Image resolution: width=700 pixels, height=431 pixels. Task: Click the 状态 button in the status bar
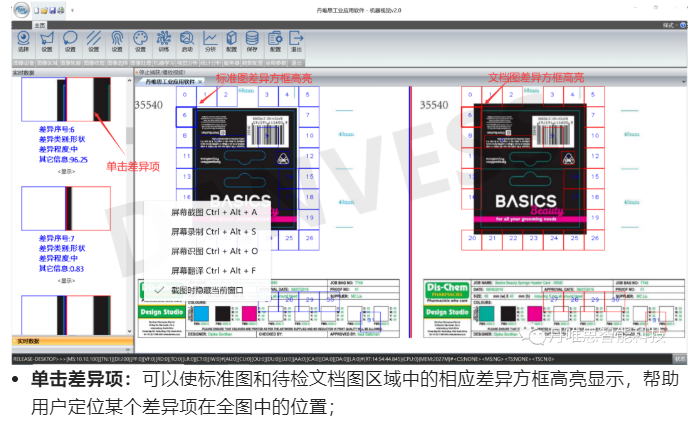tap(680, 359)
